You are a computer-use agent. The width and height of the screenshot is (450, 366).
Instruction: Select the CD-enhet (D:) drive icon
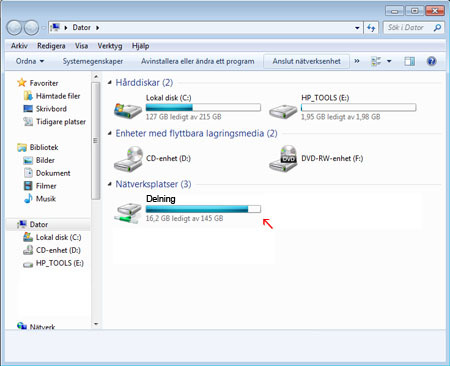[x=129, y=159]
